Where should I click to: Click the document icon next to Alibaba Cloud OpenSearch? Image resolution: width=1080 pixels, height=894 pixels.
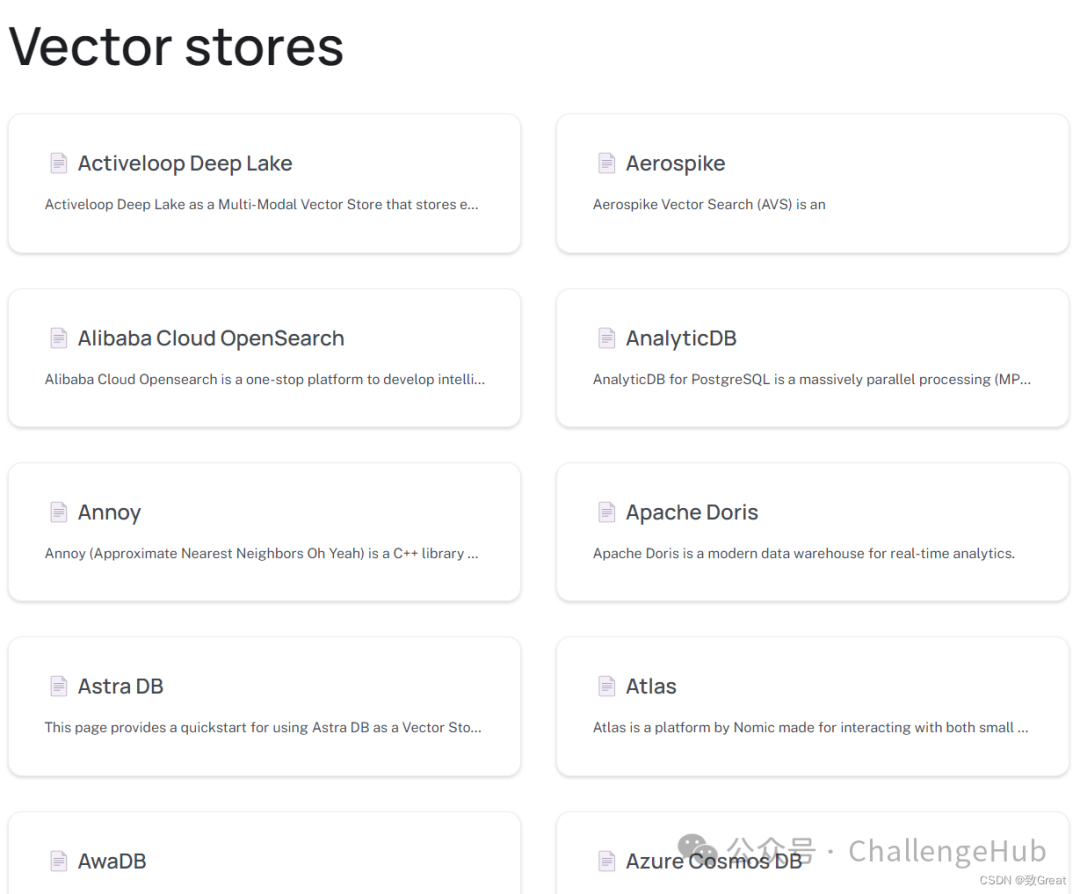point(59,338)
